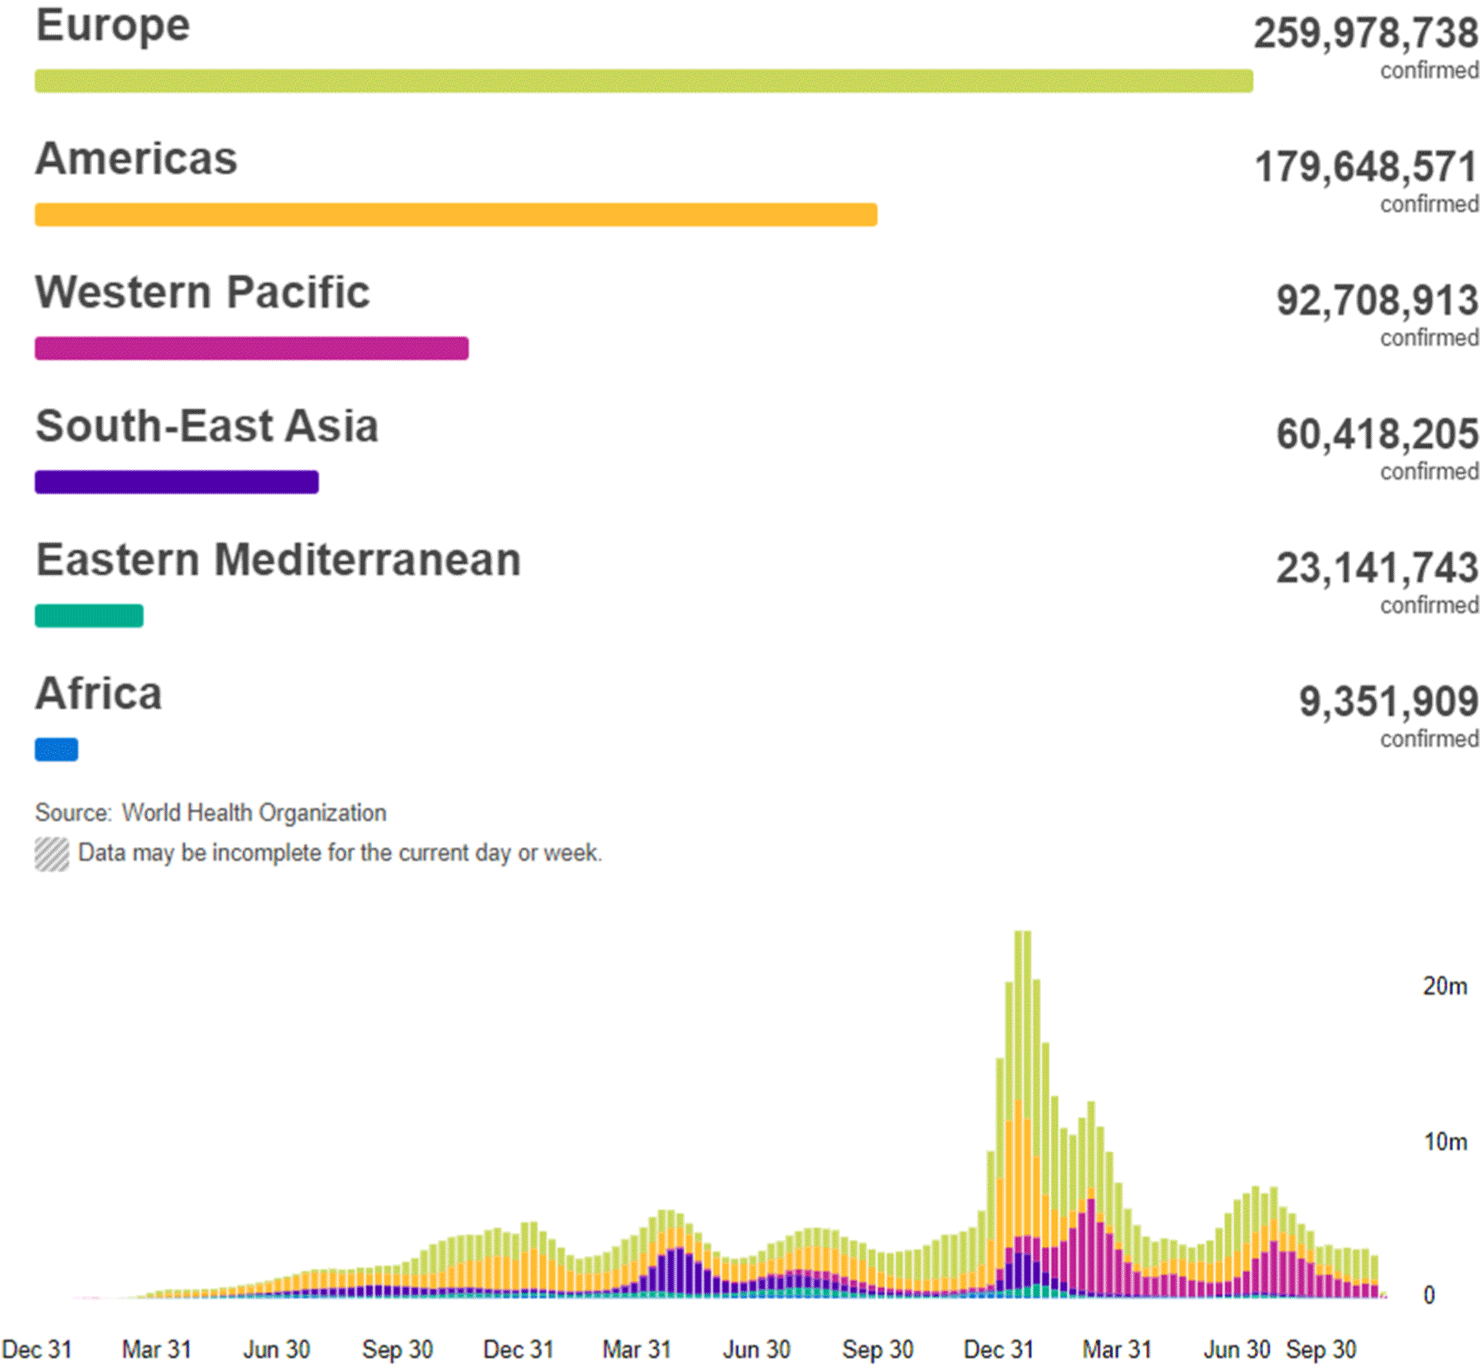
Task: Click the Americas region heading
Action: (x=136, y=159)
